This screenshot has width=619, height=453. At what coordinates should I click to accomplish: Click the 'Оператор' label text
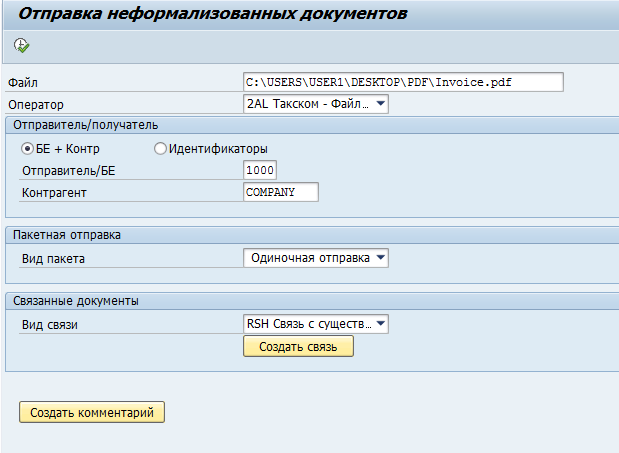tap(34, 104)
